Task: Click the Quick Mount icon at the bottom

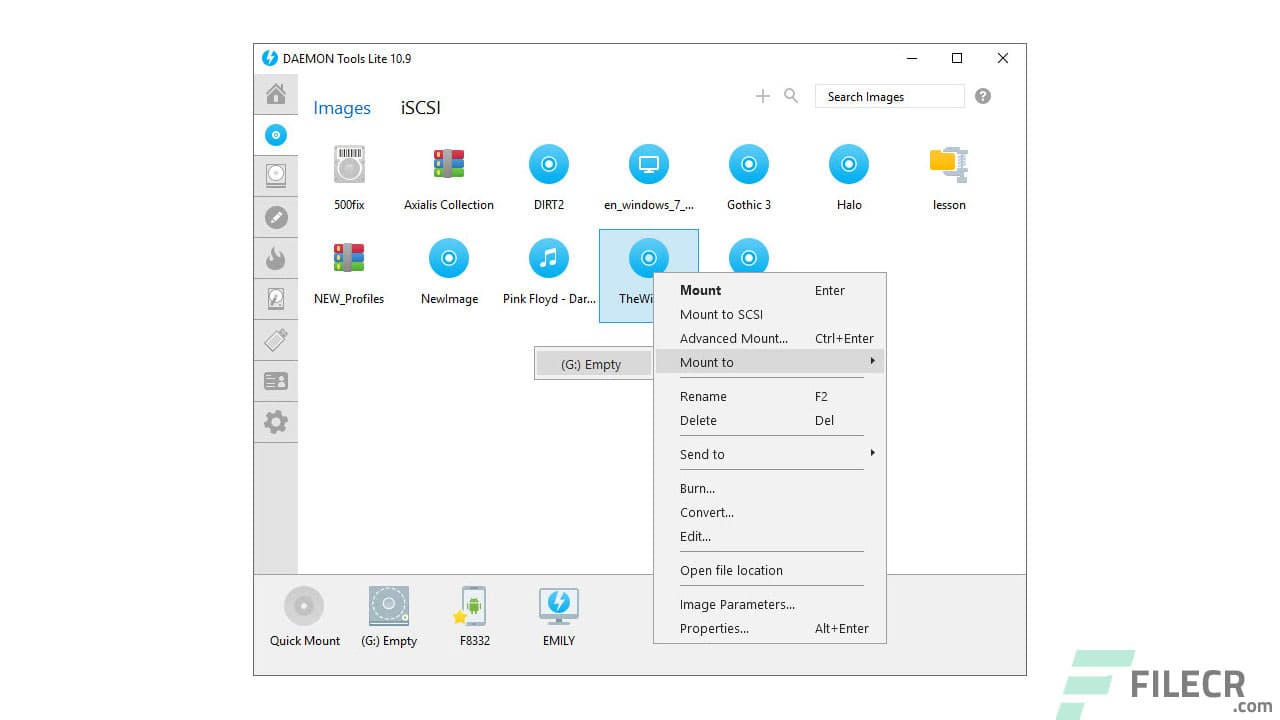Action: pos(303,605)
